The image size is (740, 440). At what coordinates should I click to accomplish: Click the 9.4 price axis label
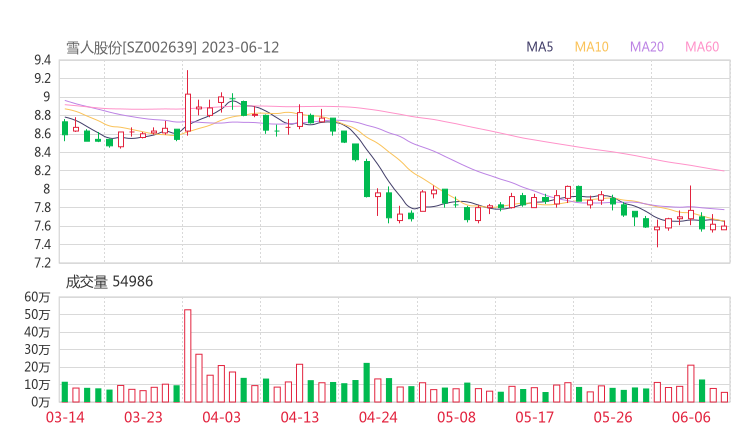click(x=42, y=60)
